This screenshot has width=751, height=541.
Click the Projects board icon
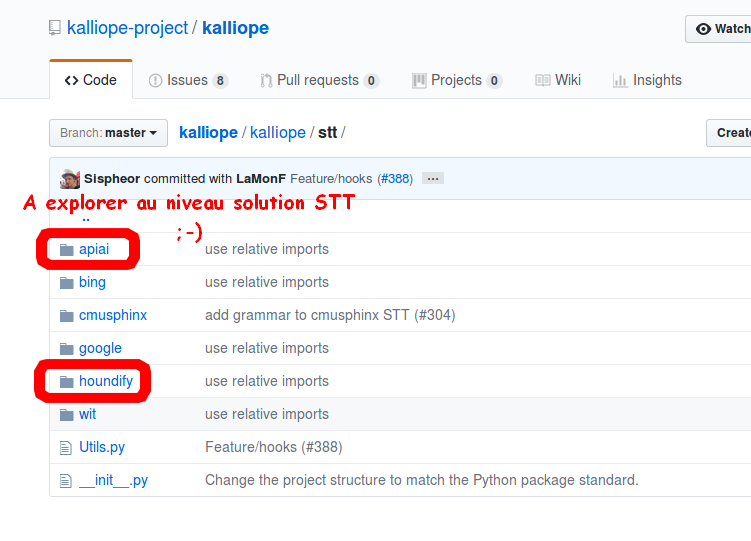[419, 80]
